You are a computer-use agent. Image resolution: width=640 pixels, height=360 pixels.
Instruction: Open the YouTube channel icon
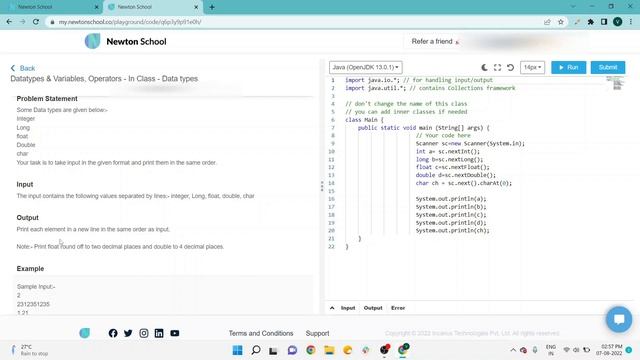pyautogui.click(x=175, y=333)
